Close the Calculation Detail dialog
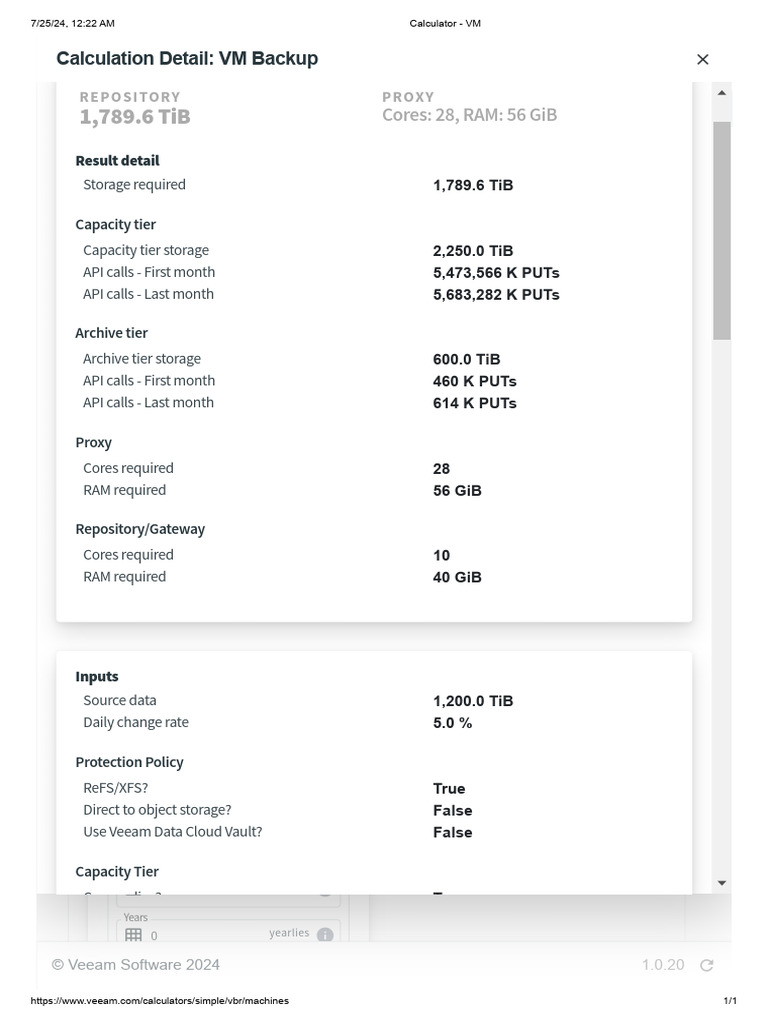 (702, 60)
